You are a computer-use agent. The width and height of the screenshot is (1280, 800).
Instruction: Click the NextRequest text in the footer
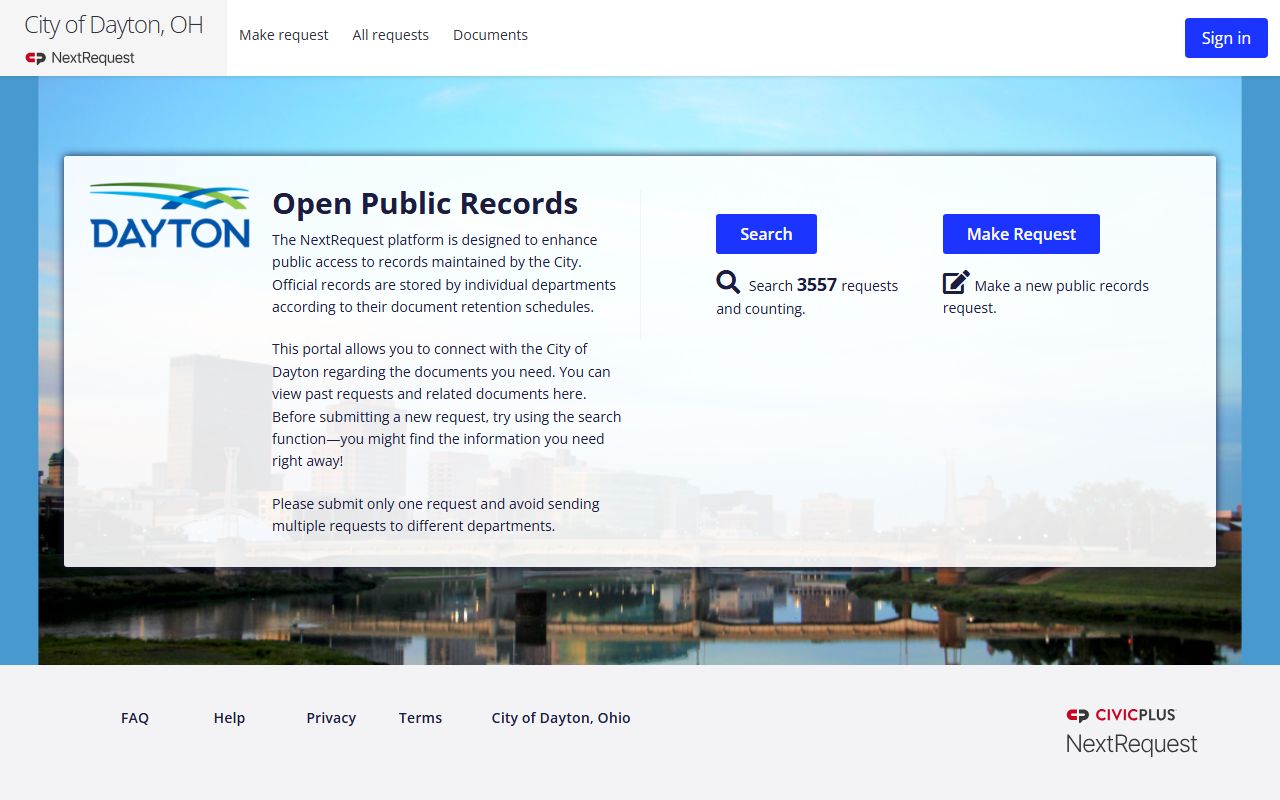click(x=1131, y=744)
